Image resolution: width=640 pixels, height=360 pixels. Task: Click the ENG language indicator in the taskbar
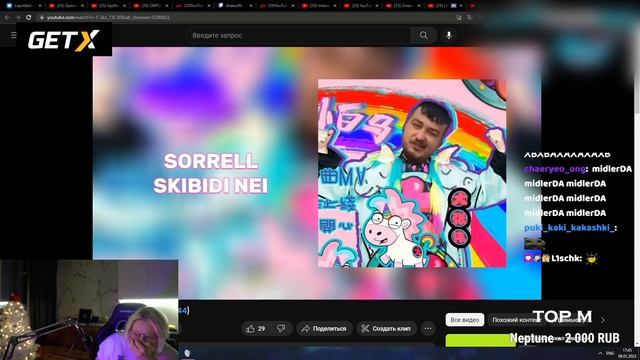[x=610, y=353]
